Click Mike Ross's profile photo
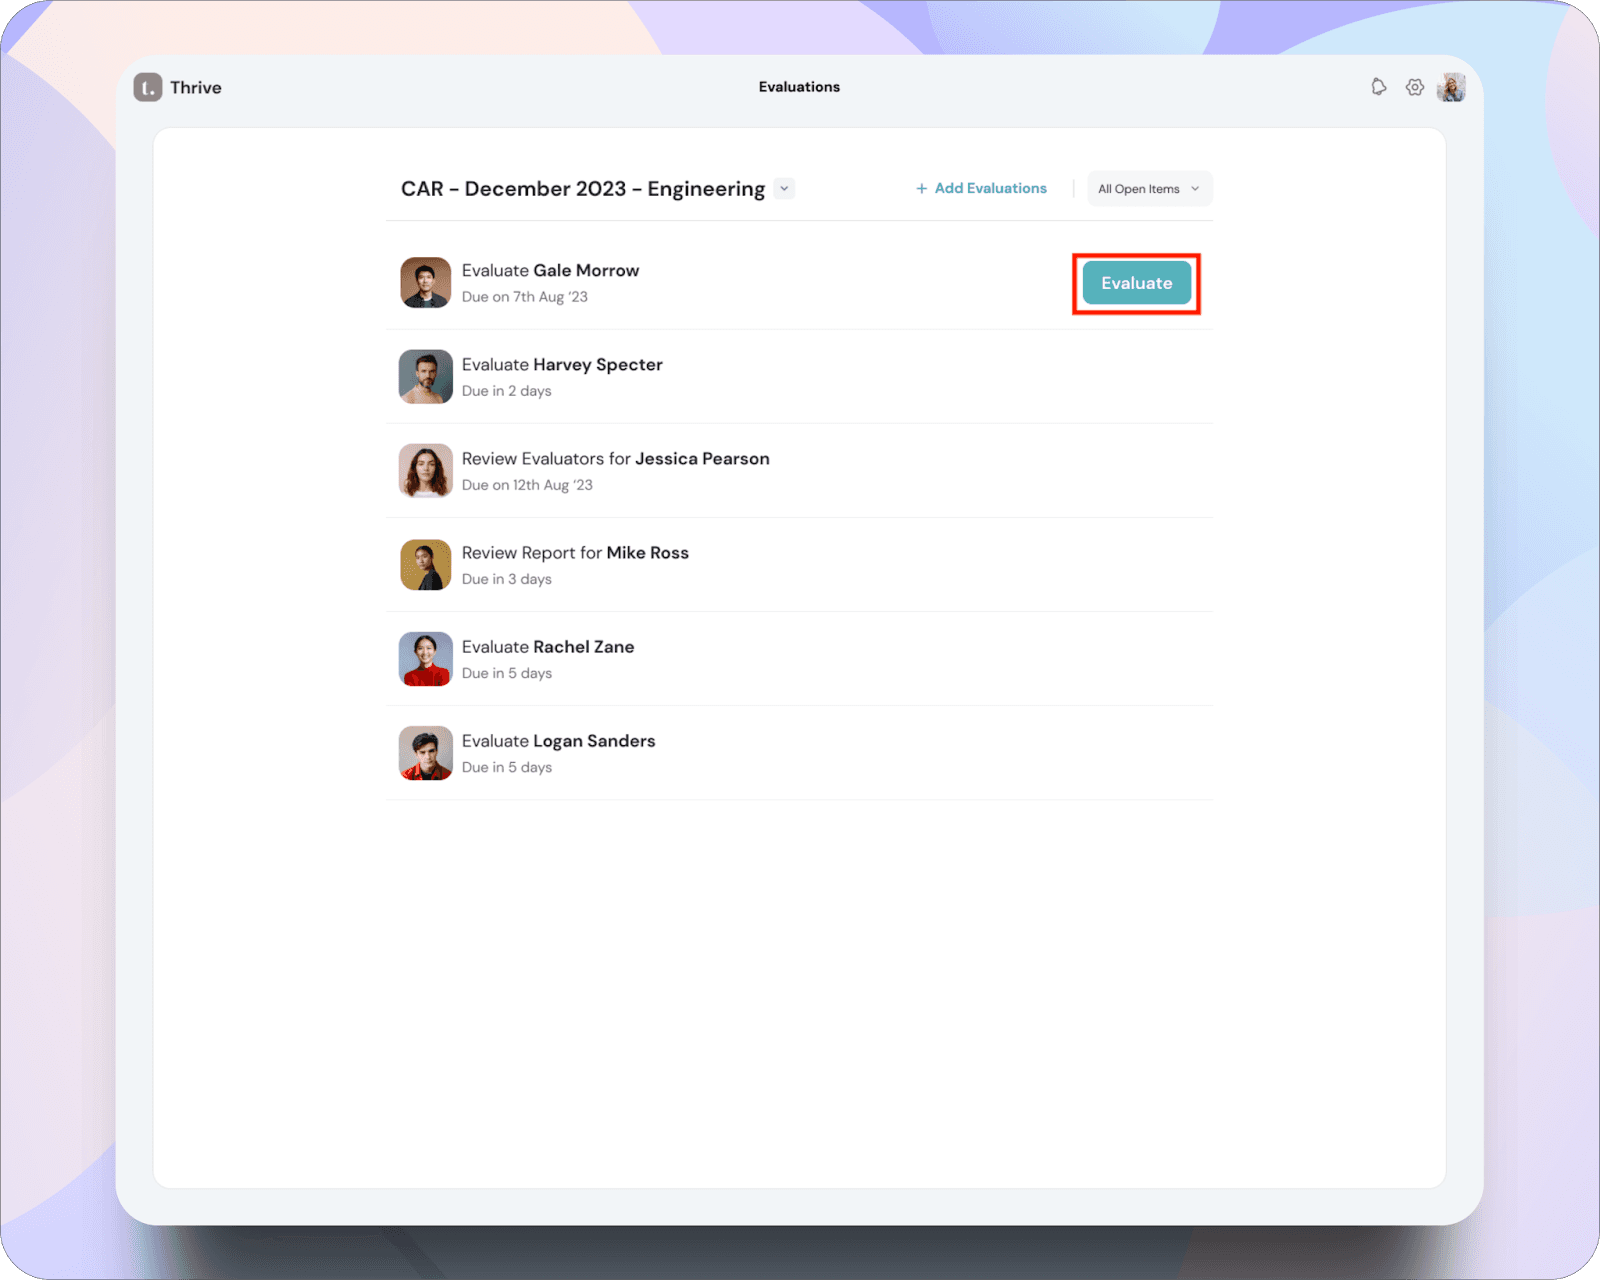Screen dimensions: 1600x1280 tap(426, 565)
